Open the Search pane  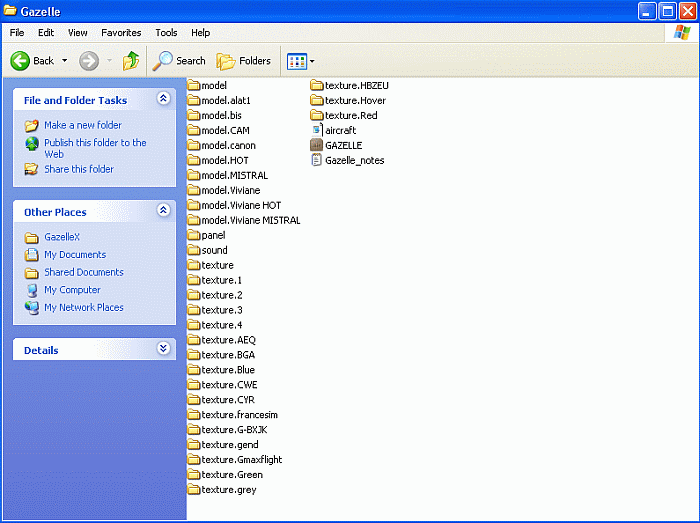click(179, 61)
